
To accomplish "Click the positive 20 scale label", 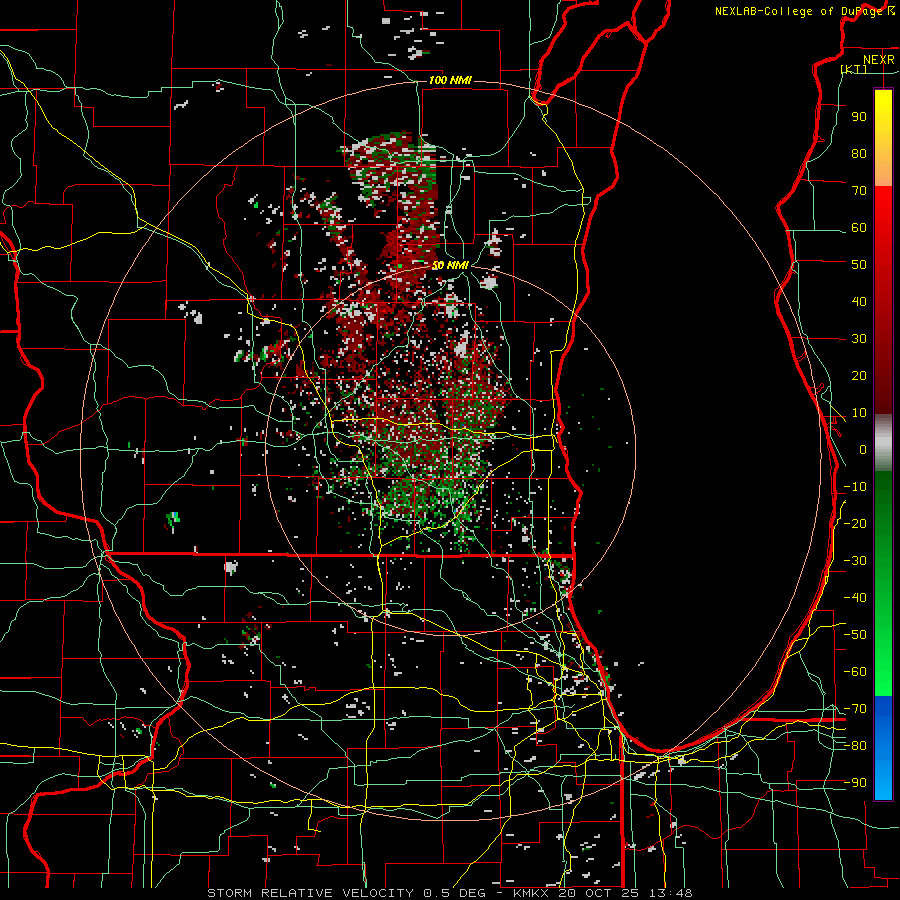I will click(x=859, y=375).
